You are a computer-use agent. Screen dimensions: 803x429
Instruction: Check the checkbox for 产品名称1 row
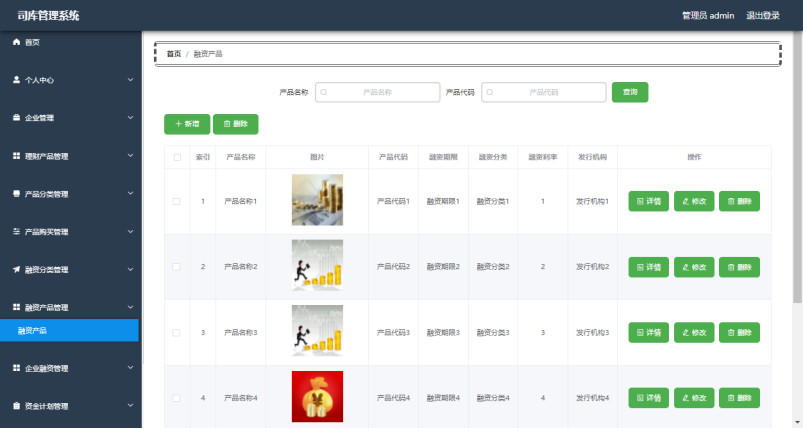pyautogui.click(x=176, y=202)
